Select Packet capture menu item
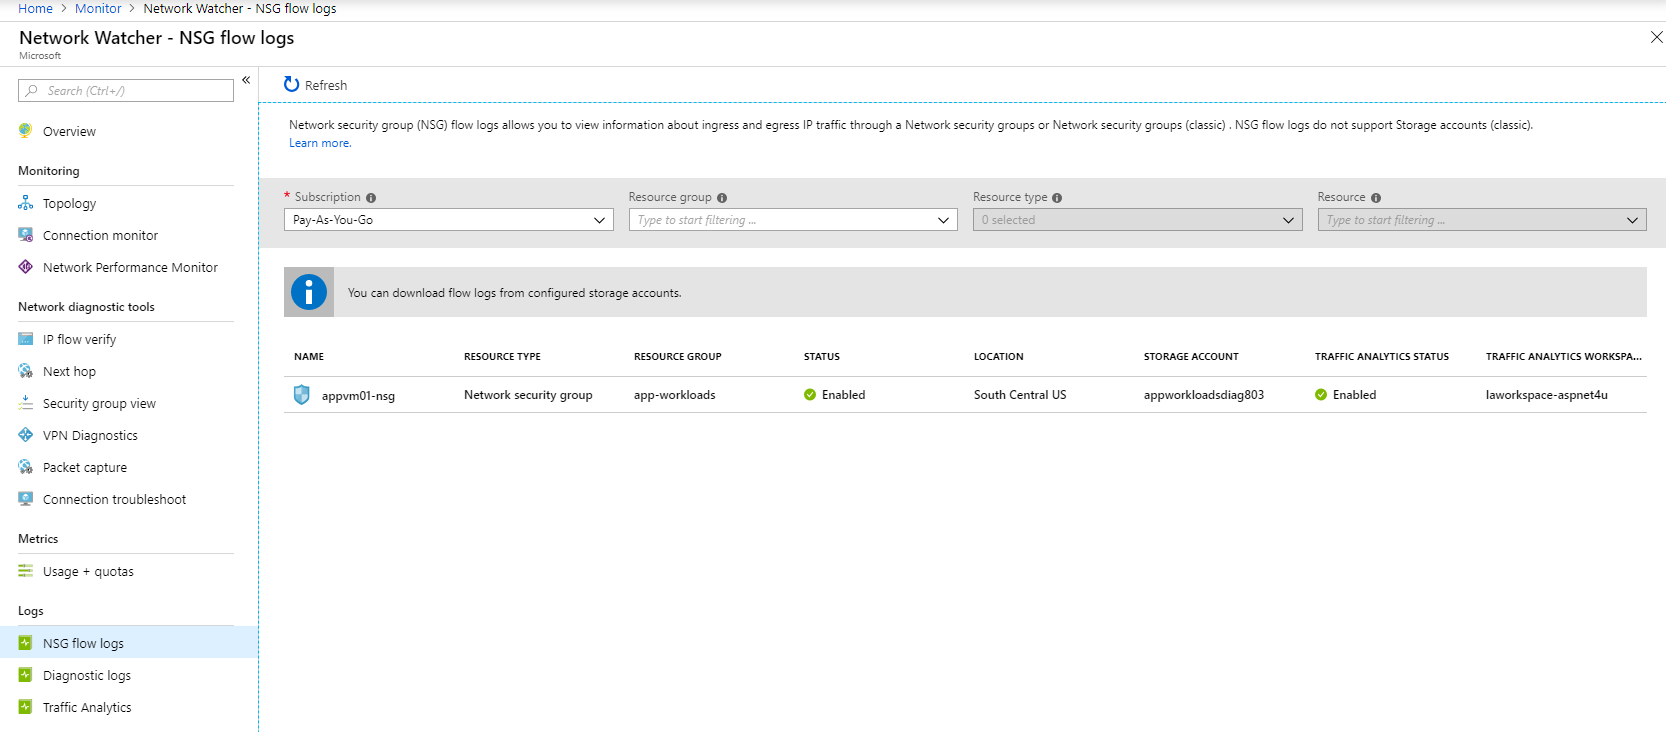Image resolution: width=1666 pixels, height=732 pixels. (x=85, y=467)
